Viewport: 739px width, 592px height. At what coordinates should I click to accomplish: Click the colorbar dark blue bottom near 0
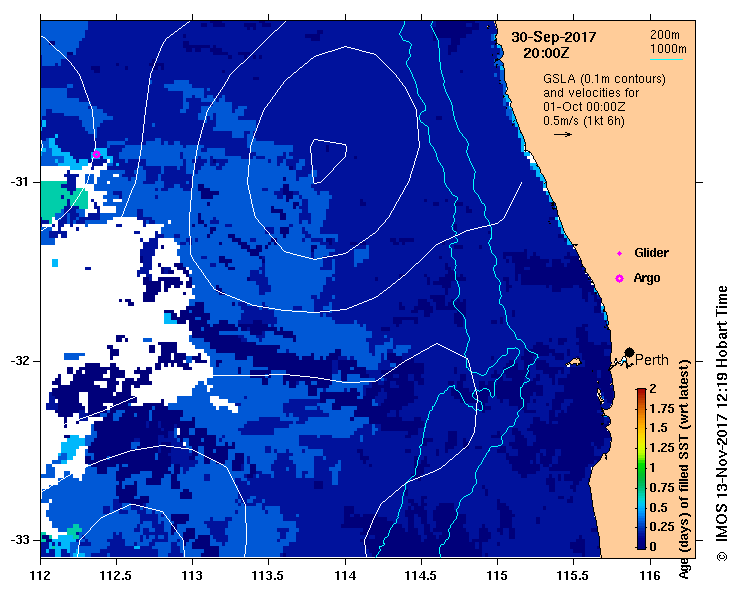(x=641, y=544)
